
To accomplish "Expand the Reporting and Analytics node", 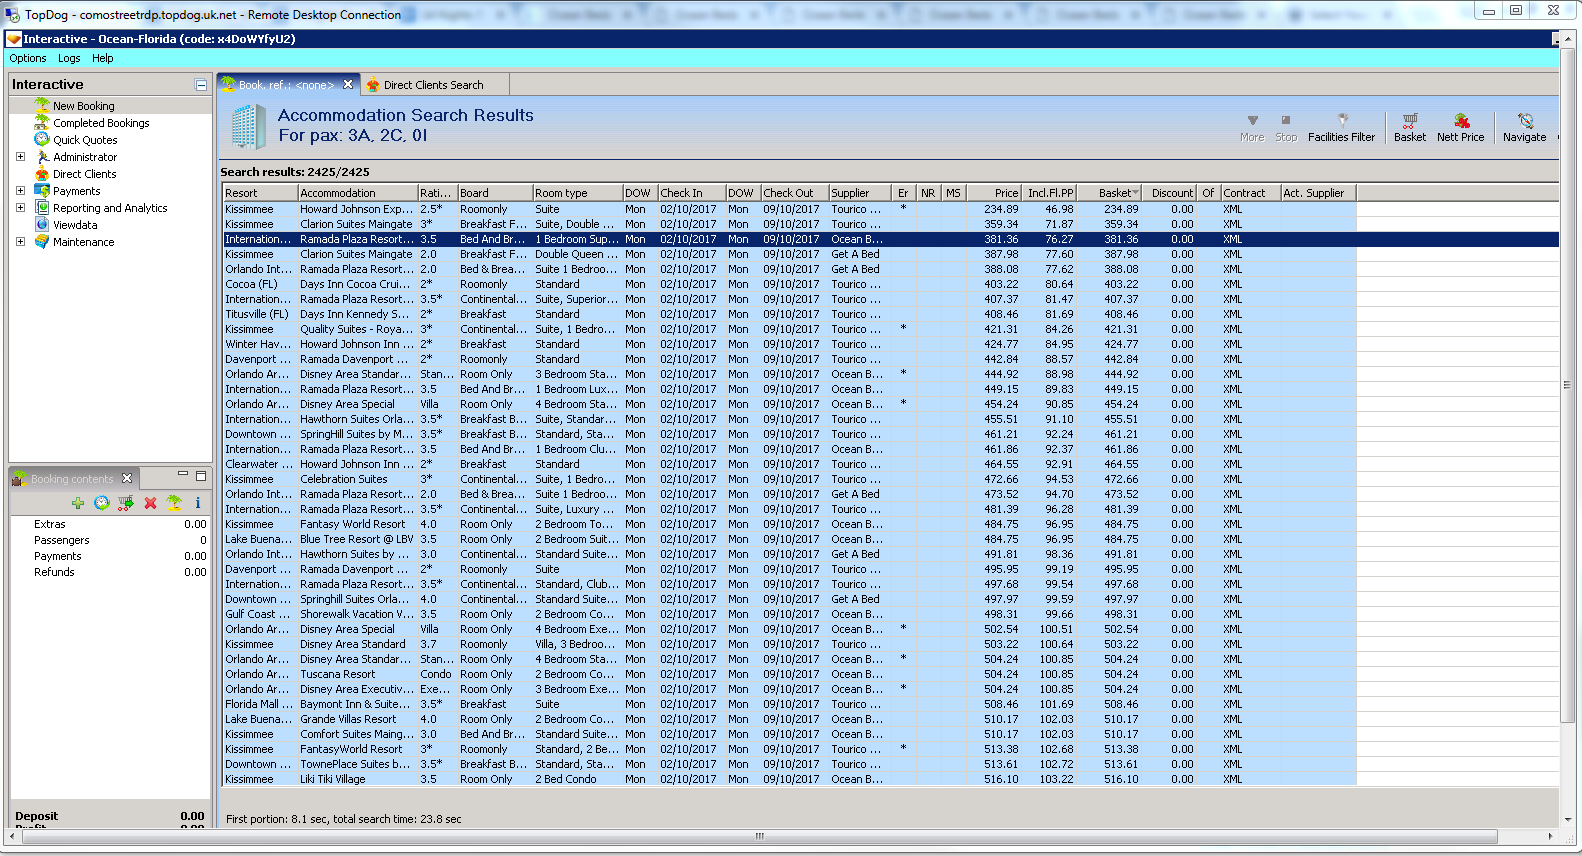I will click(20, 207).
